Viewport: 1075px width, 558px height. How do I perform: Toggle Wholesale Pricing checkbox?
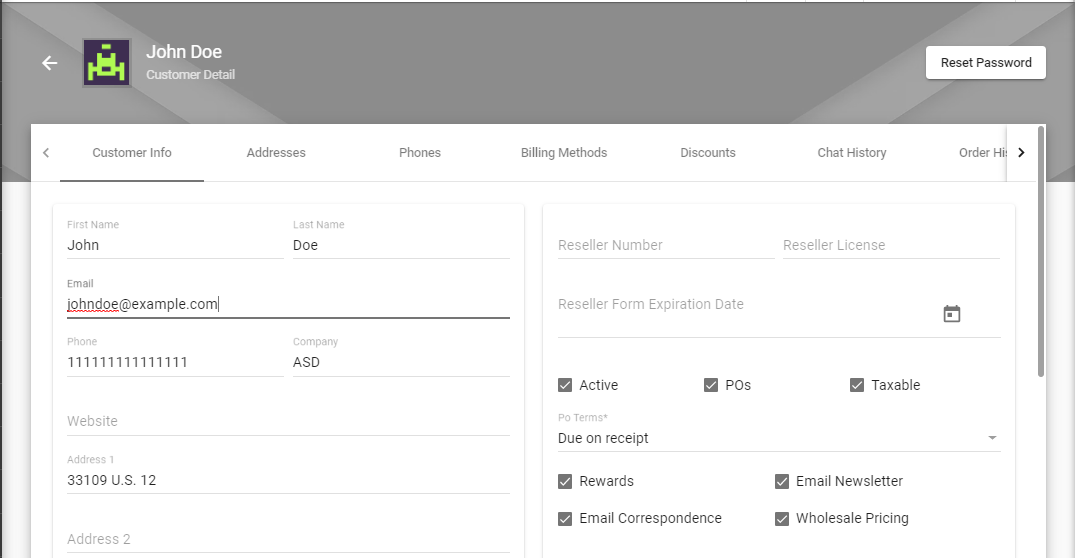[782, 518]
